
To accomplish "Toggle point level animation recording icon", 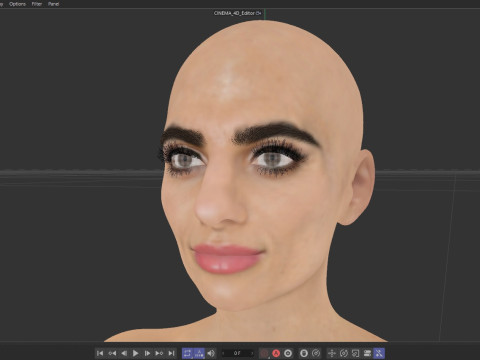I will click(x=379, y=353).
